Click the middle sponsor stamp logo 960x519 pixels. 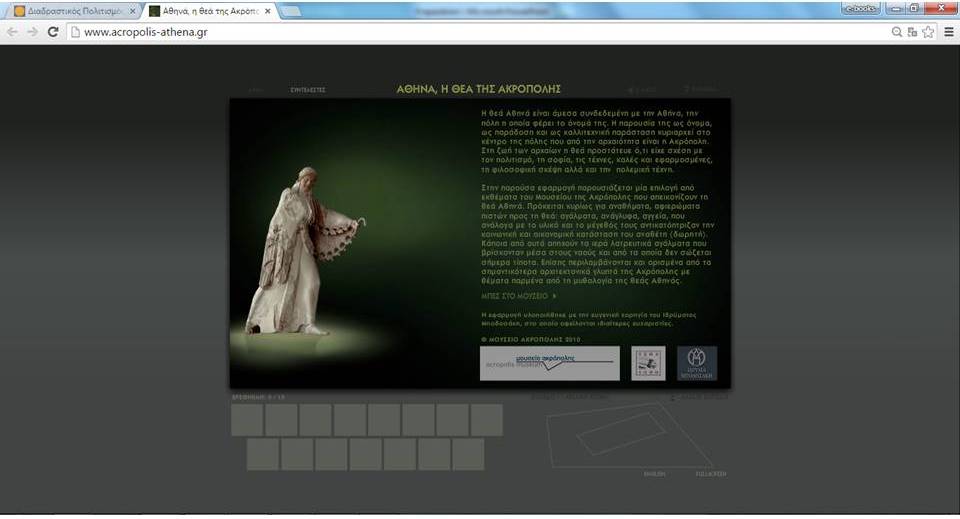tap(648, 363)
